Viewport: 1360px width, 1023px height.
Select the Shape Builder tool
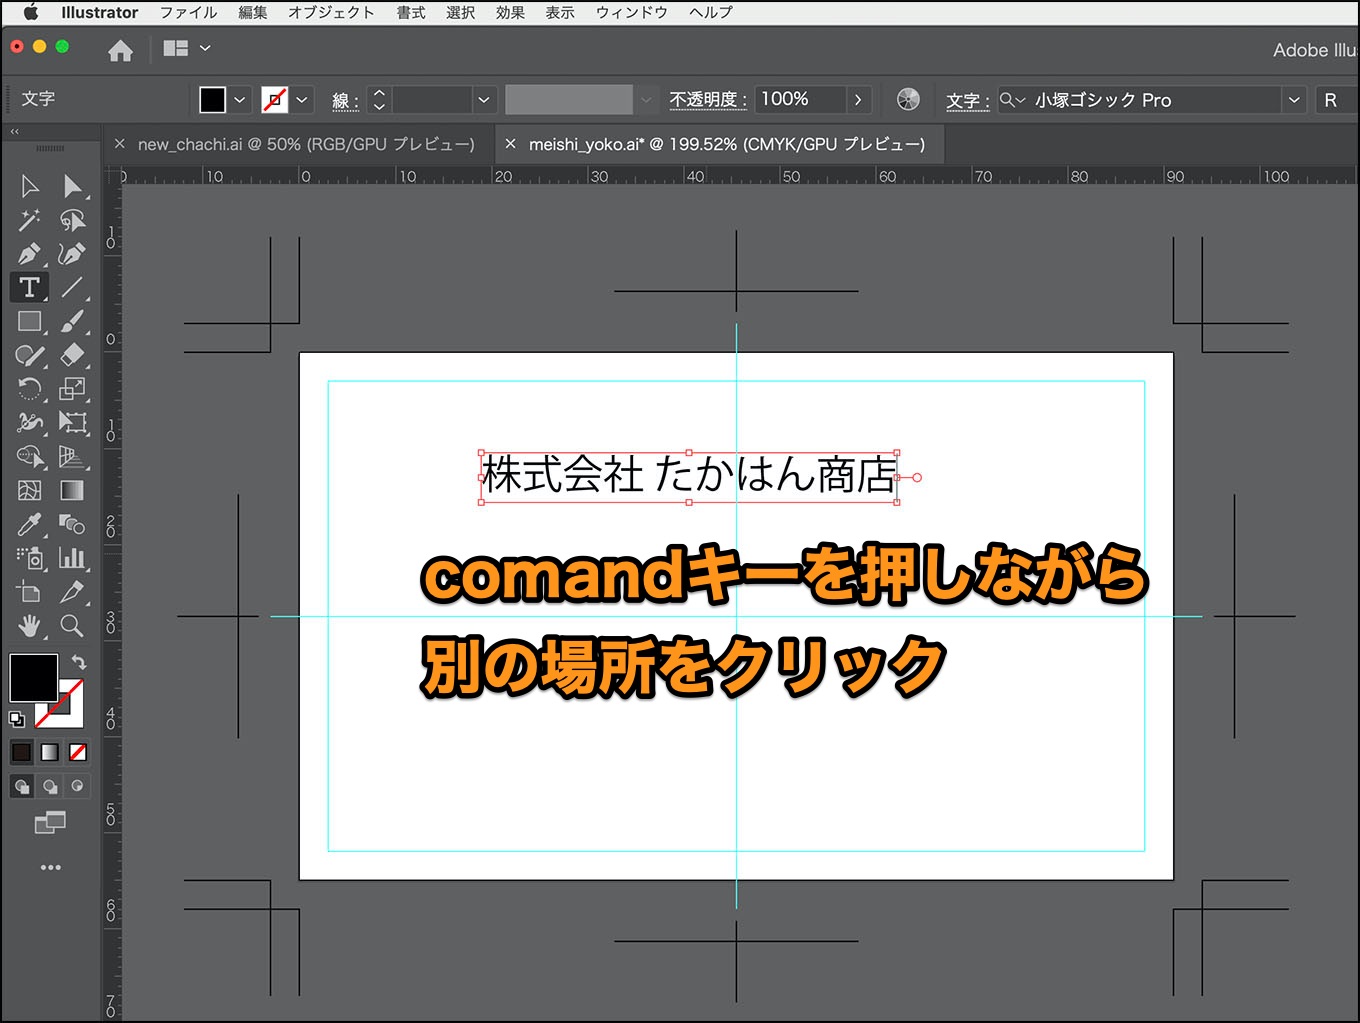30,457
